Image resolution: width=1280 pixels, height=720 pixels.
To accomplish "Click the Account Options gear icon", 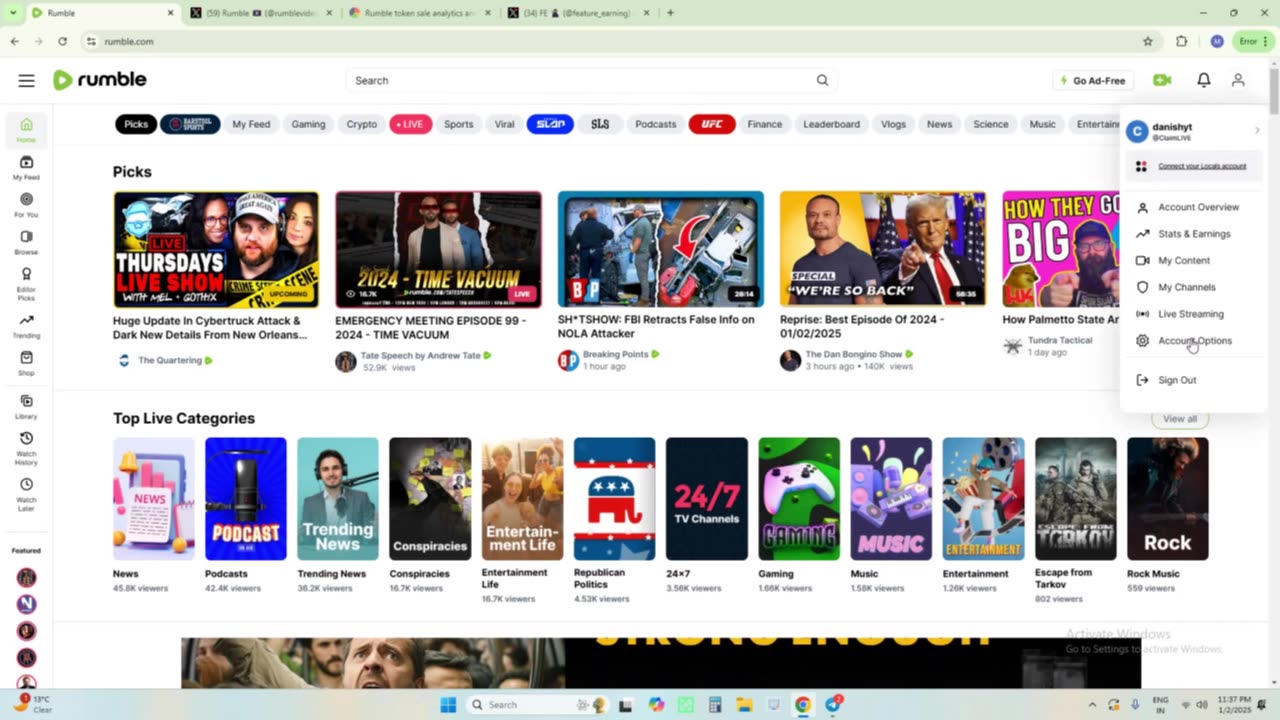I will [1142, 340].
